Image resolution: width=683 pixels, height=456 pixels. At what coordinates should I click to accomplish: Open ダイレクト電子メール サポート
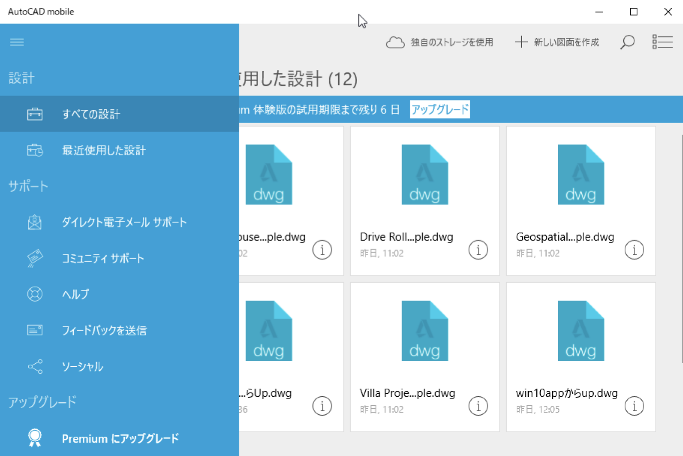pyautogui.click(x=119, y=222)
